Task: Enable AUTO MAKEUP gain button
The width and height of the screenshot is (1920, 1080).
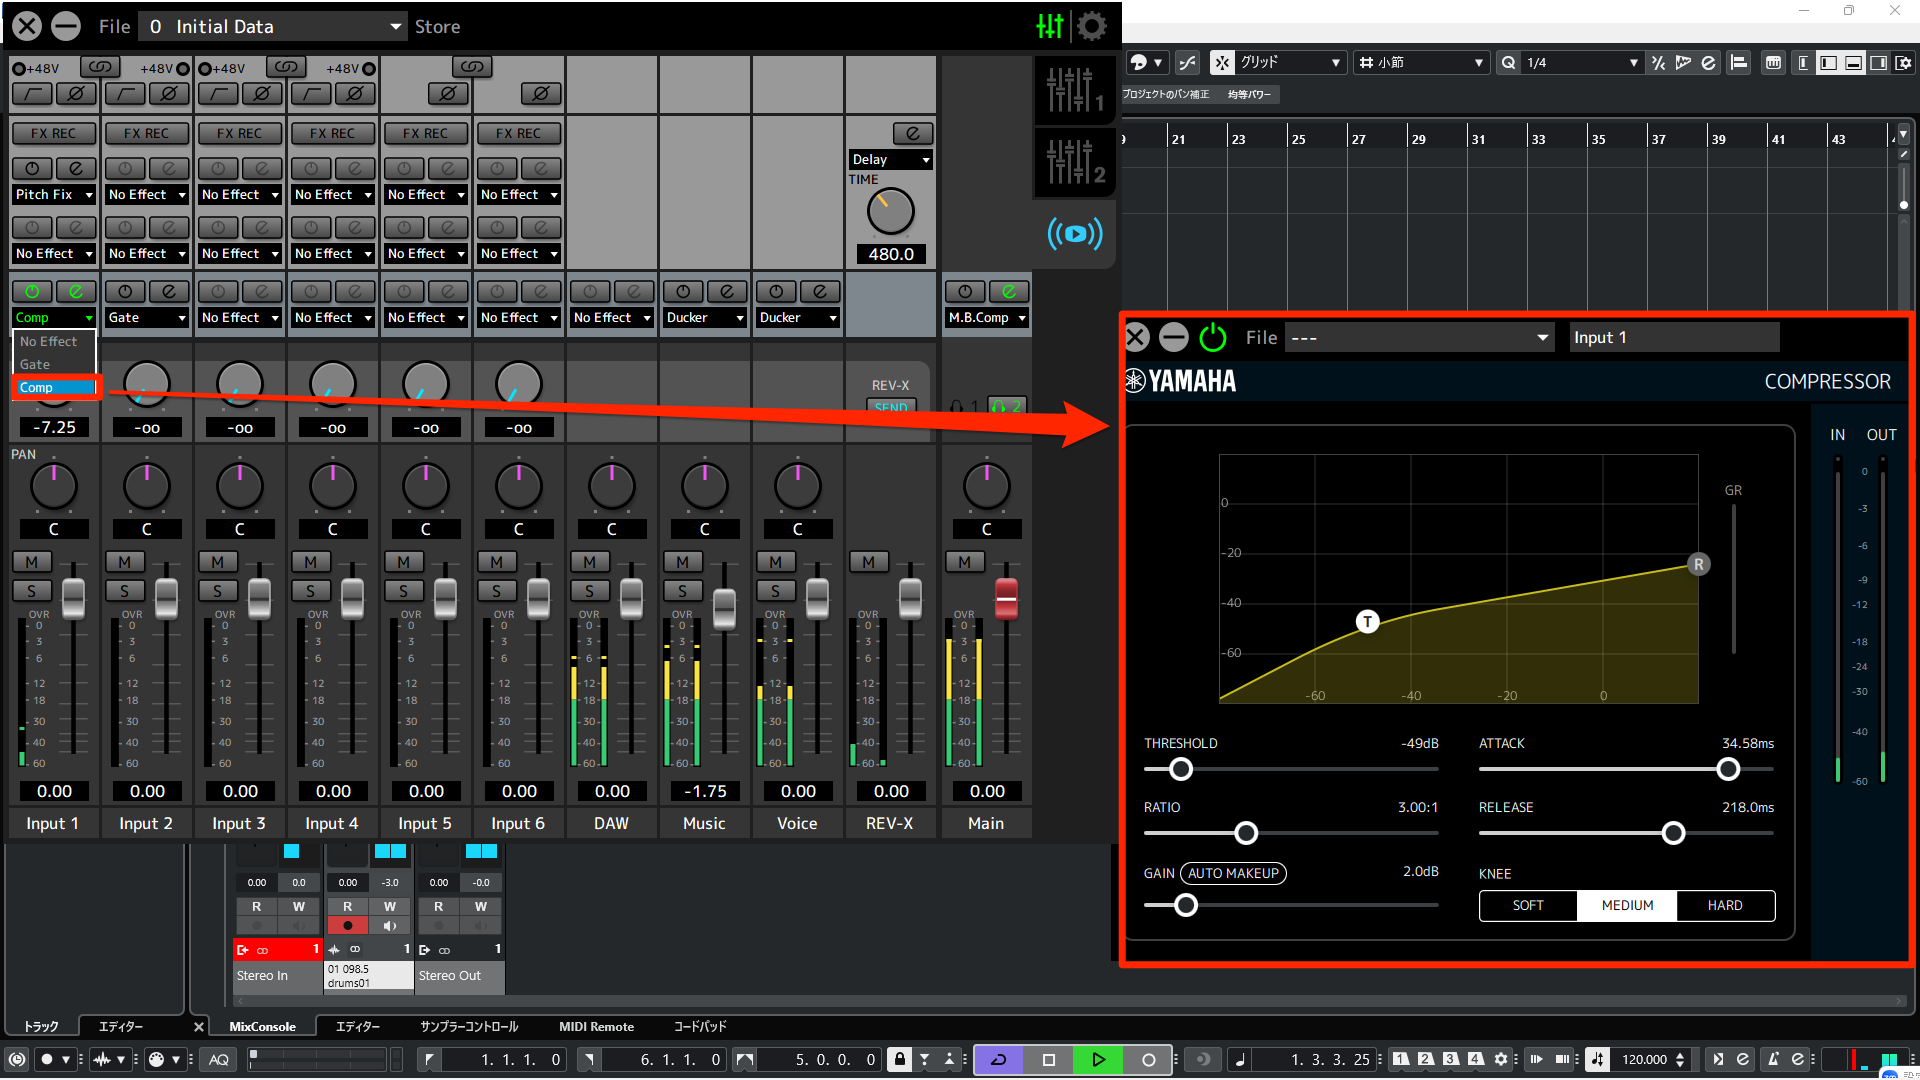Action: [1233, 873]
